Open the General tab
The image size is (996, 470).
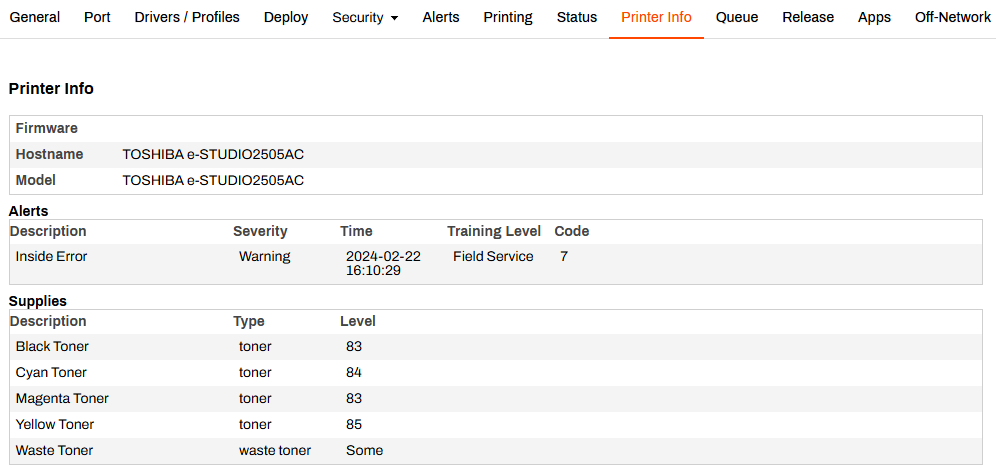point(35,18)
